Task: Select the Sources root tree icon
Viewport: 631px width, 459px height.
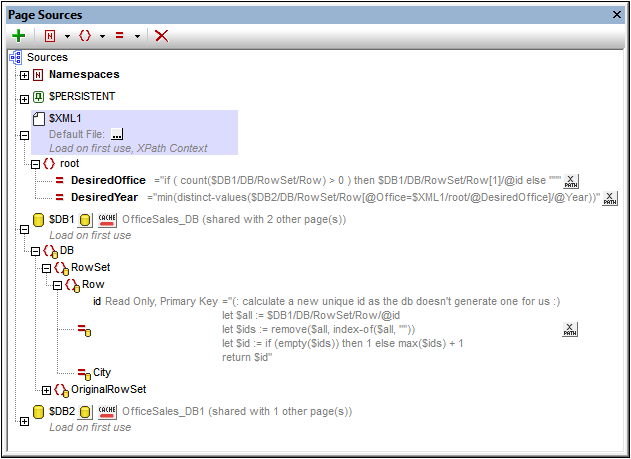Action: pos(15,58)
